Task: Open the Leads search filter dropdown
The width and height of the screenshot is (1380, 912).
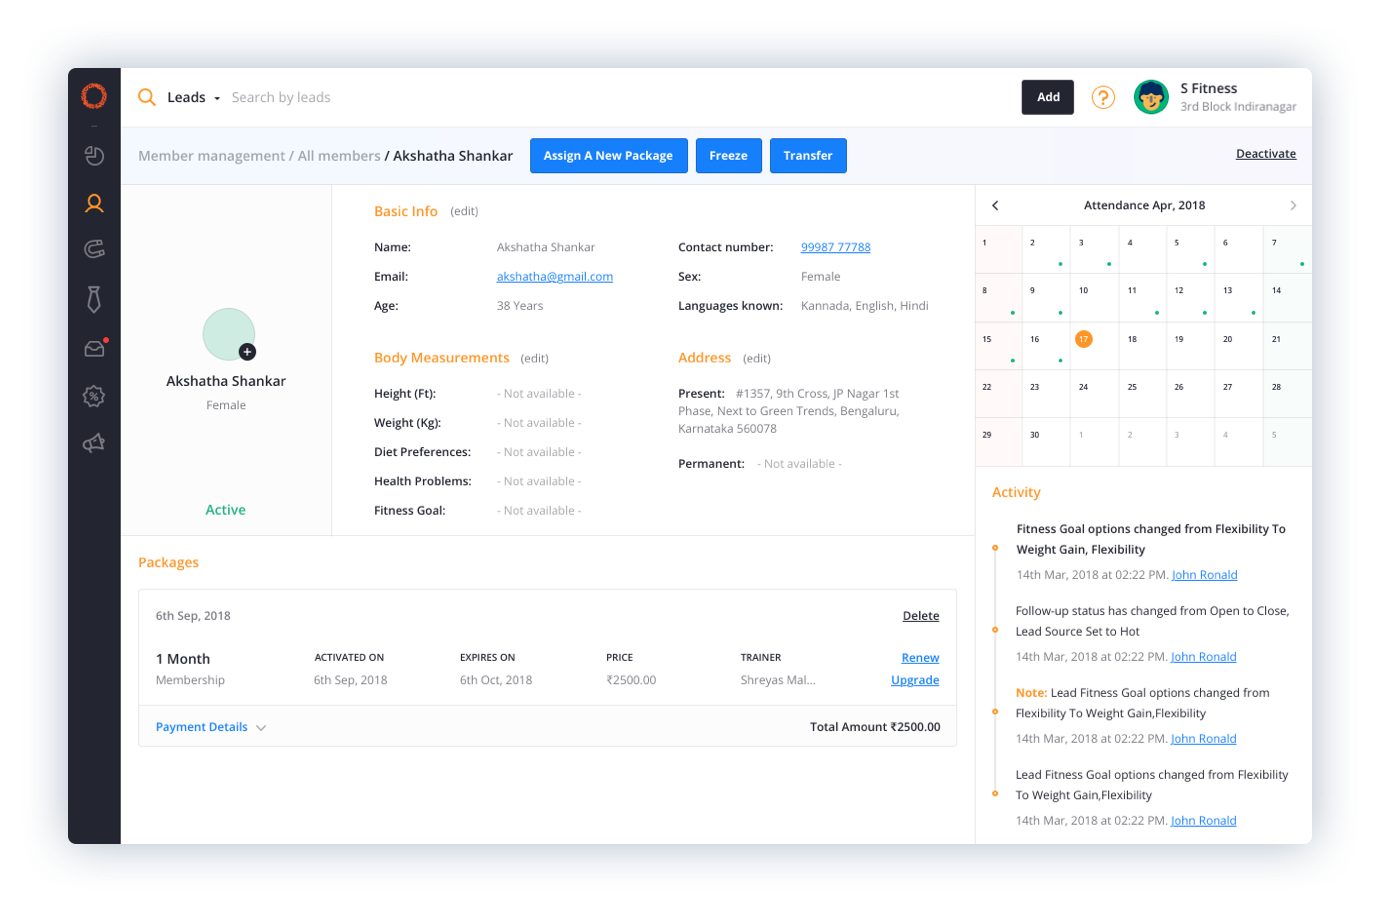Action: pyautogui.click(x=193, y=98)
